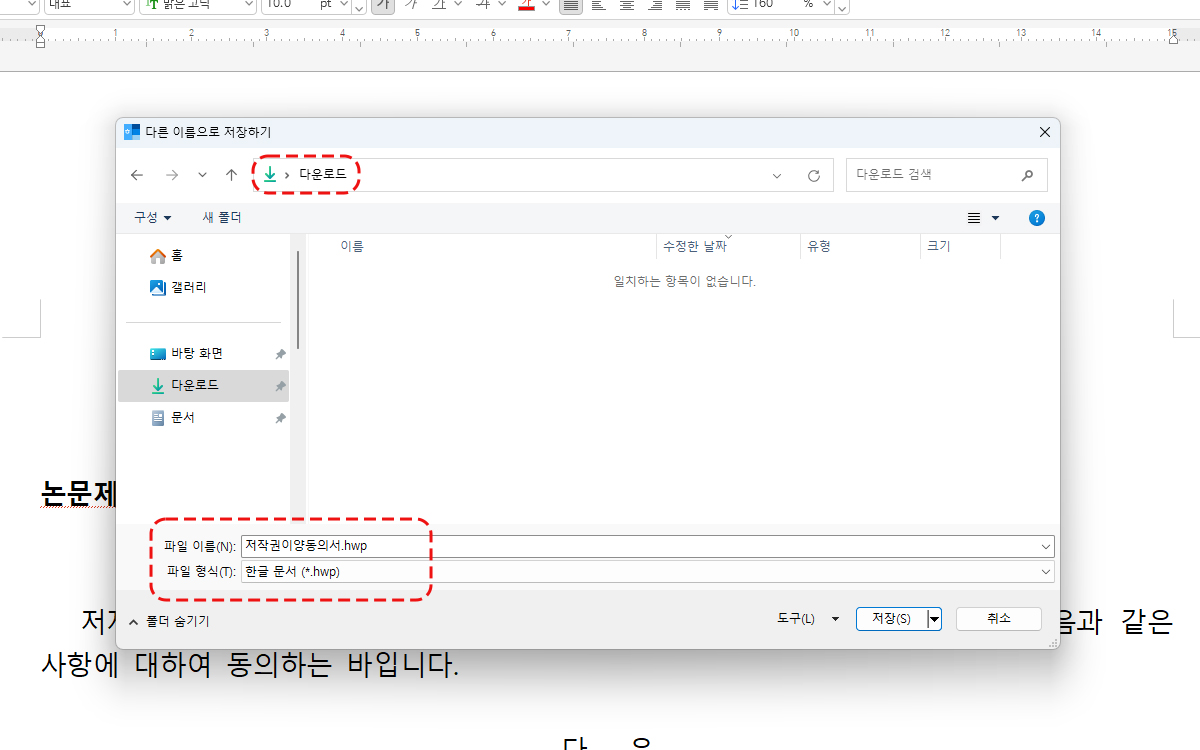Click the view layout icon
Viewport: 1200px width, 750px height.
coord(974,218)
